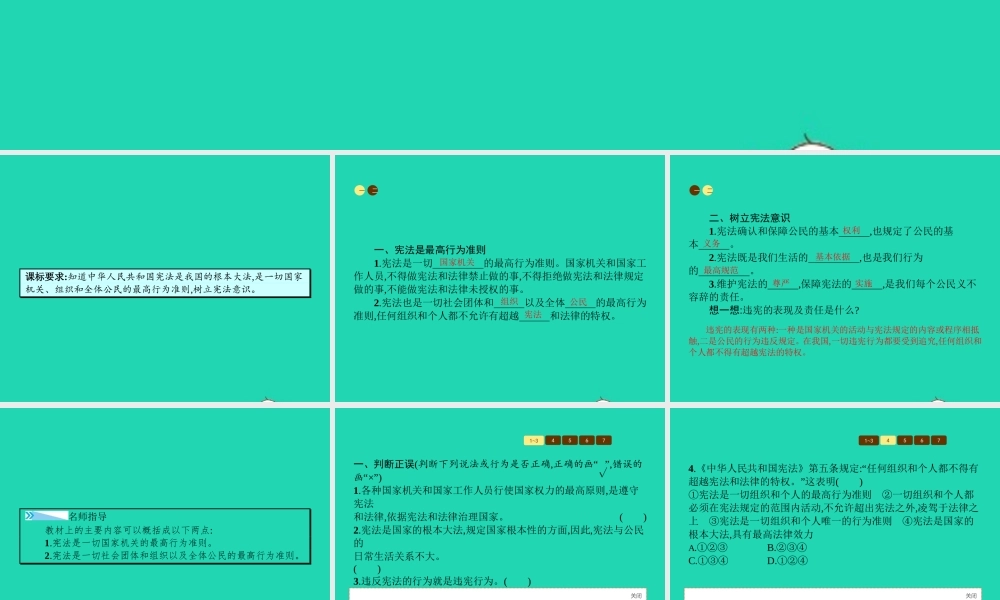The height and width of the screenshot is (600, 1000).
Task: Select tab 1~3 on the question 4 slide
Action: click(869, 440)
